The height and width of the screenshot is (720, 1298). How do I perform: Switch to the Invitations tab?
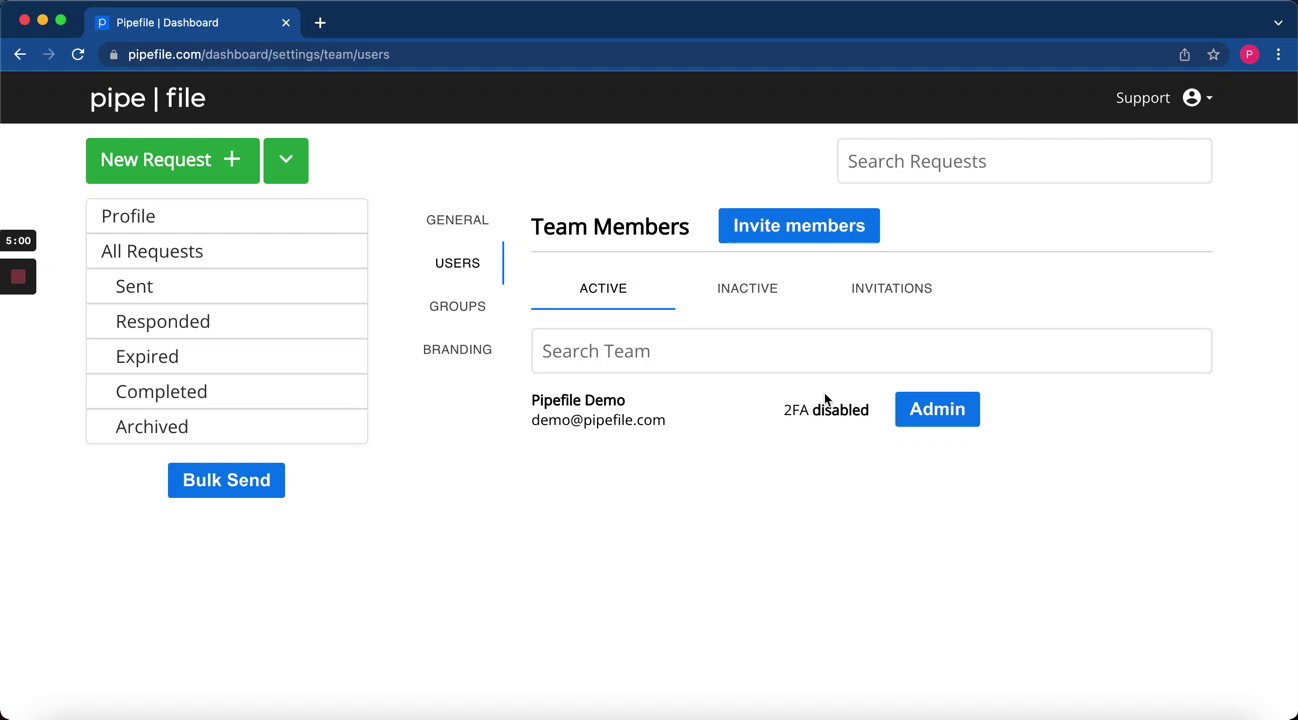[891, 288]
